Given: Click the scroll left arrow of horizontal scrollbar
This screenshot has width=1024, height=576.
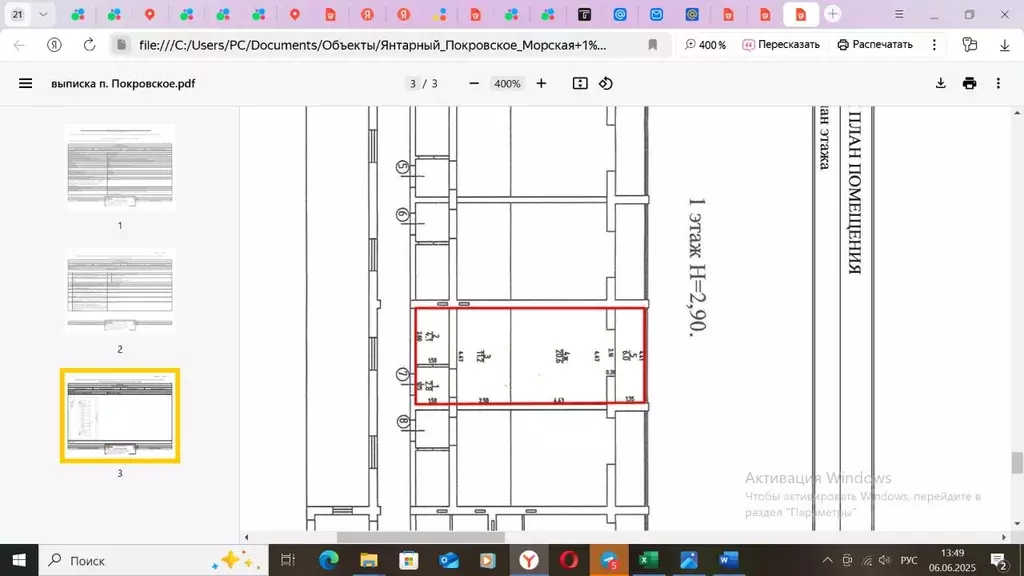Looking at the screenshot, I should [246, 537].
